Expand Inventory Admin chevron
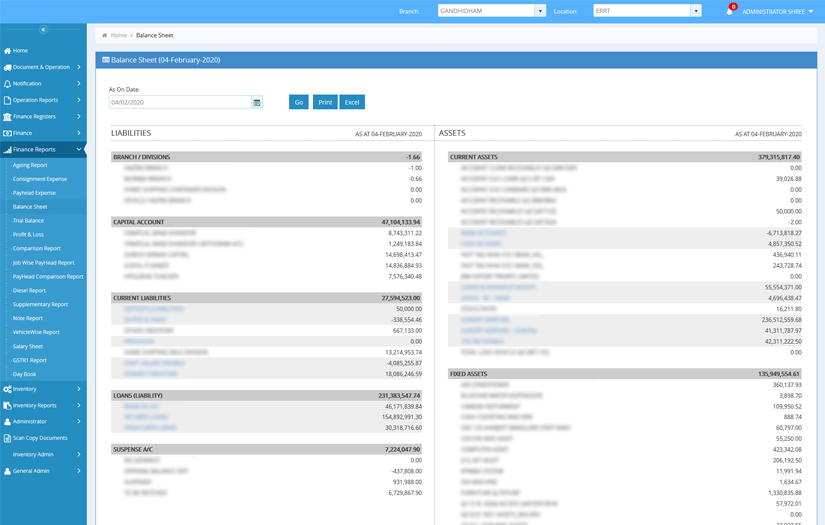 79,455
